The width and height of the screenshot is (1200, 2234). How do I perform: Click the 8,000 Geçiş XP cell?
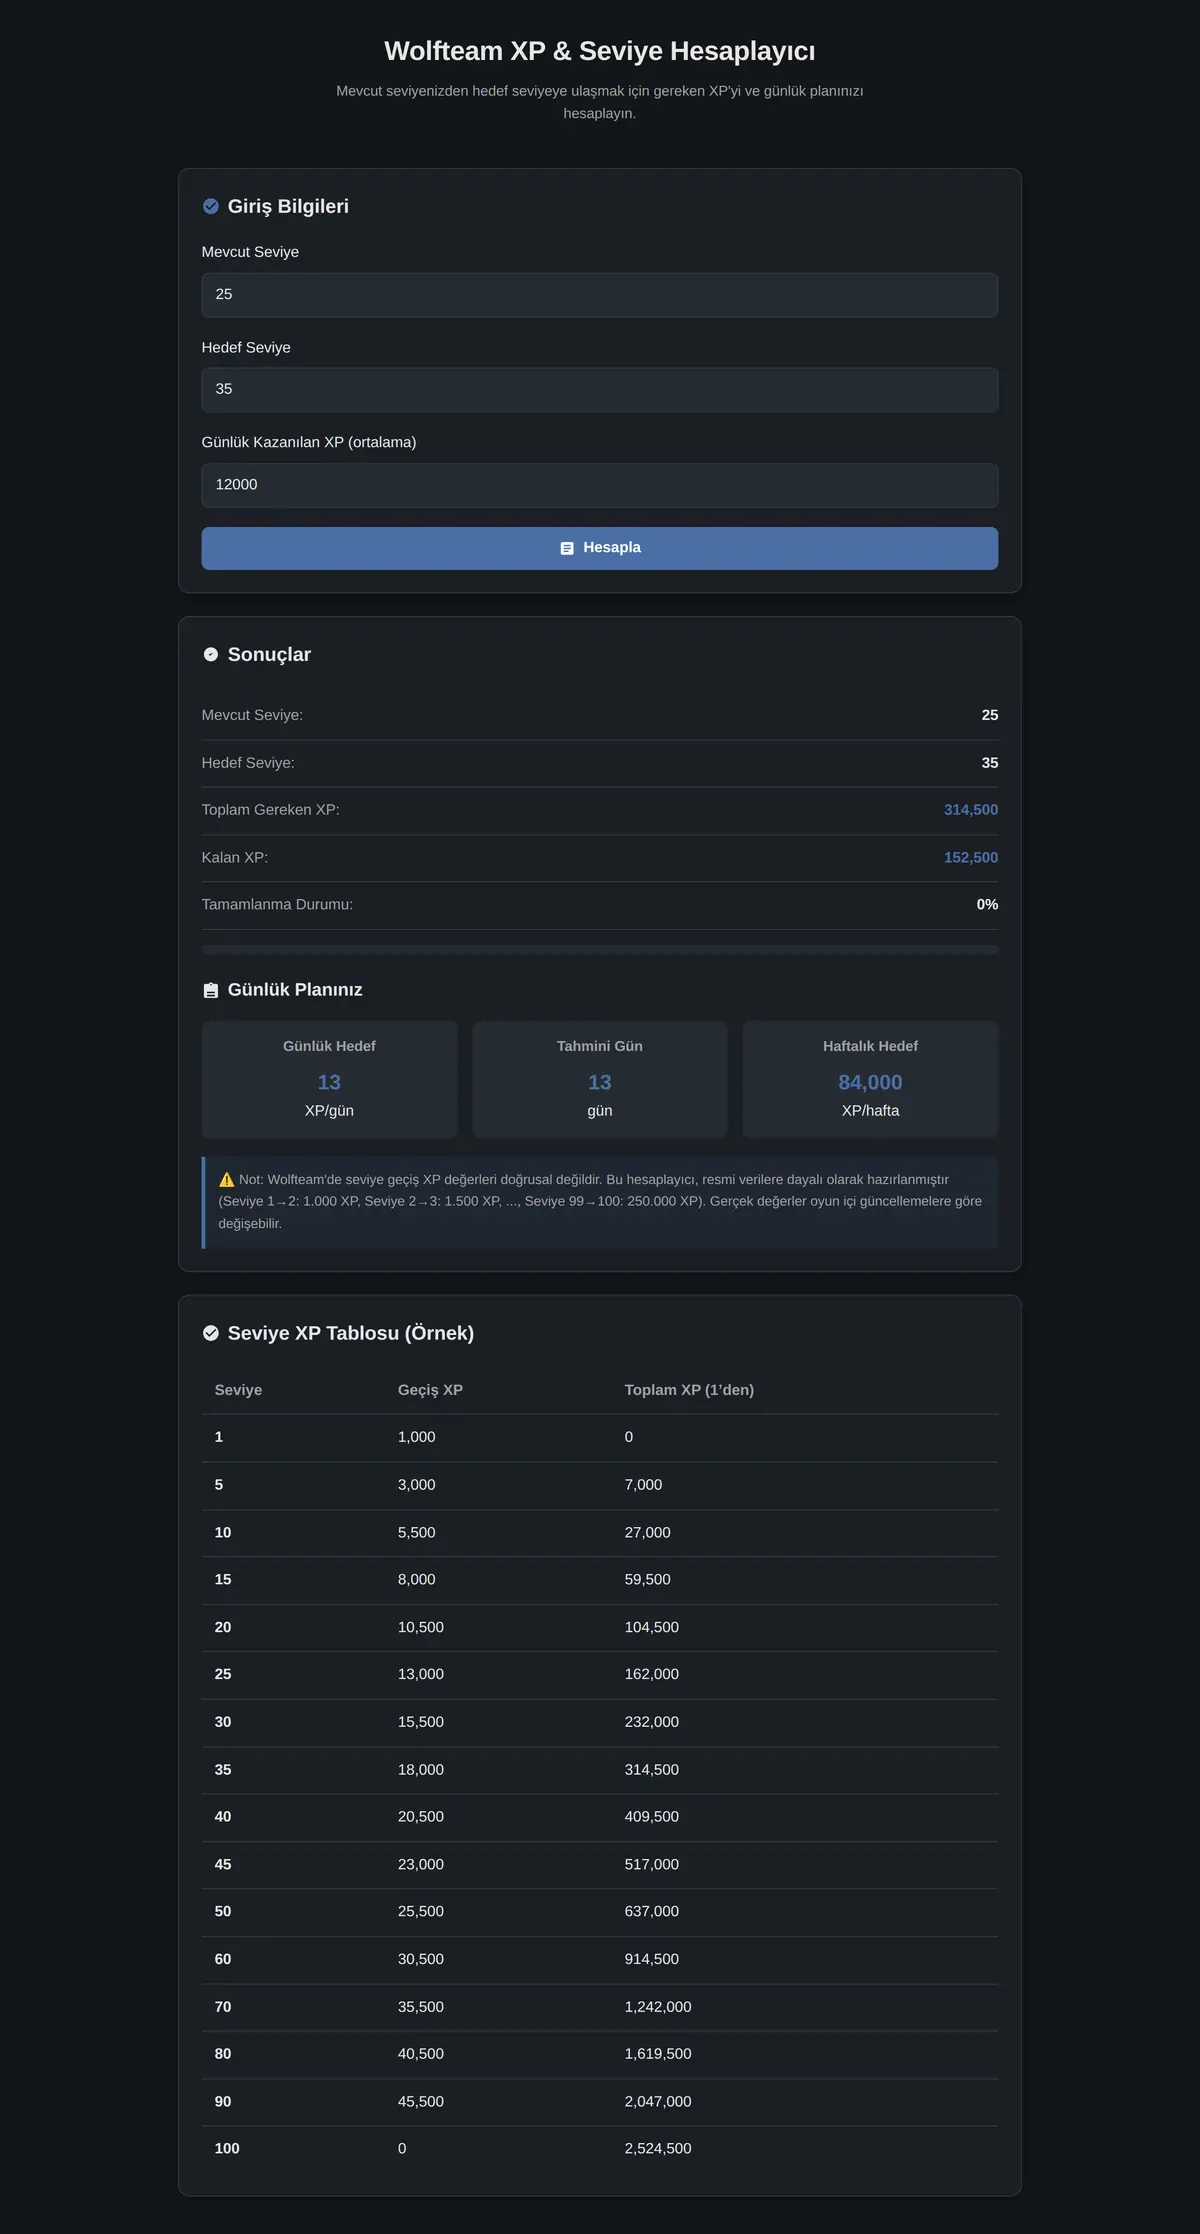[417, 1579]
